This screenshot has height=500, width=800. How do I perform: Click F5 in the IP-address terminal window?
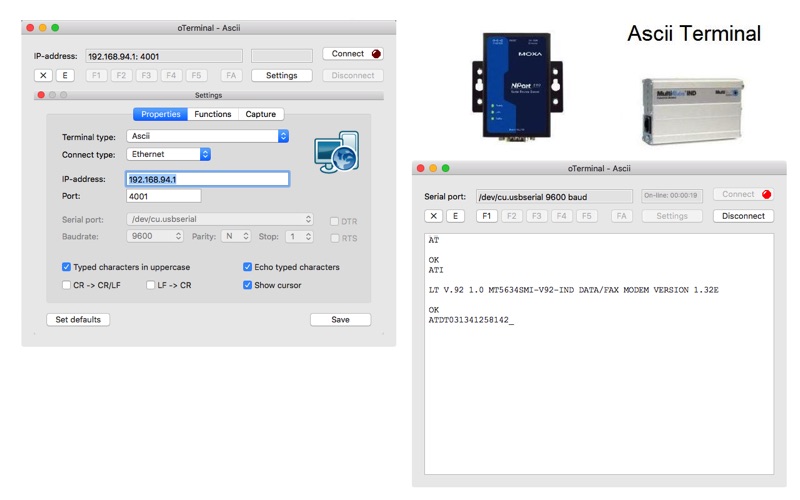tap(196, 76)
